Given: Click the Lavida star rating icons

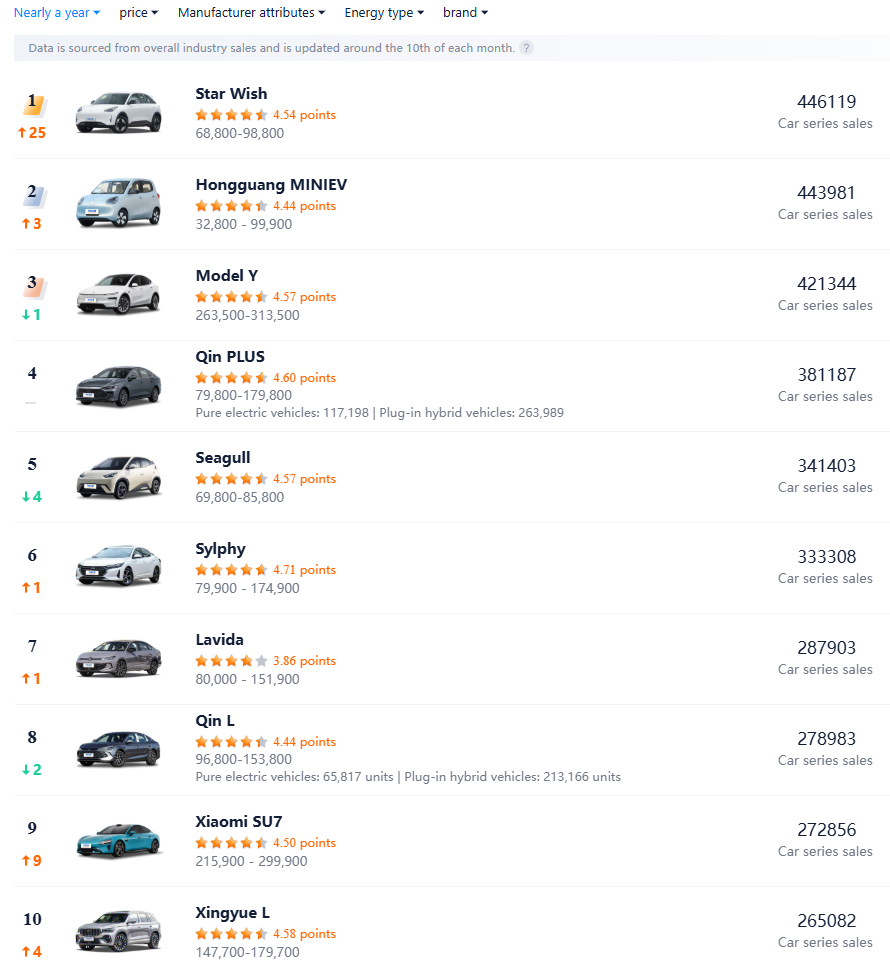Looking at the screenshot, I should pos(231,661).
